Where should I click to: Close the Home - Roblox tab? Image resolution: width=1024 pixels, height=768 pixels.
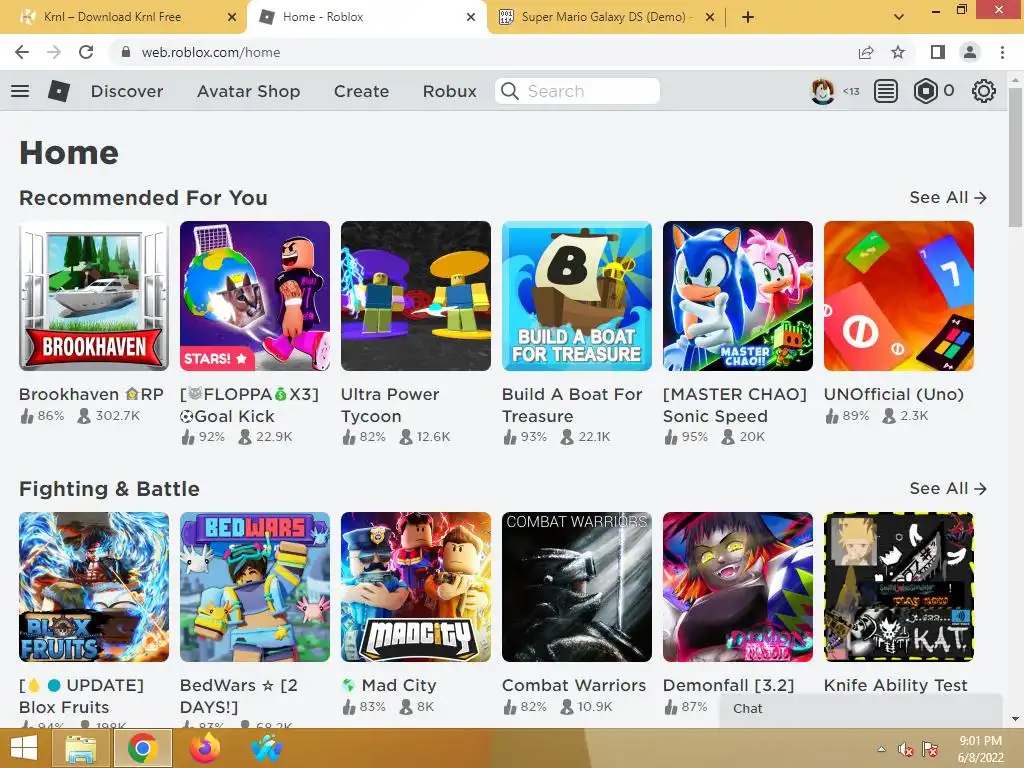pyautogui.click(x=471, y=17)
